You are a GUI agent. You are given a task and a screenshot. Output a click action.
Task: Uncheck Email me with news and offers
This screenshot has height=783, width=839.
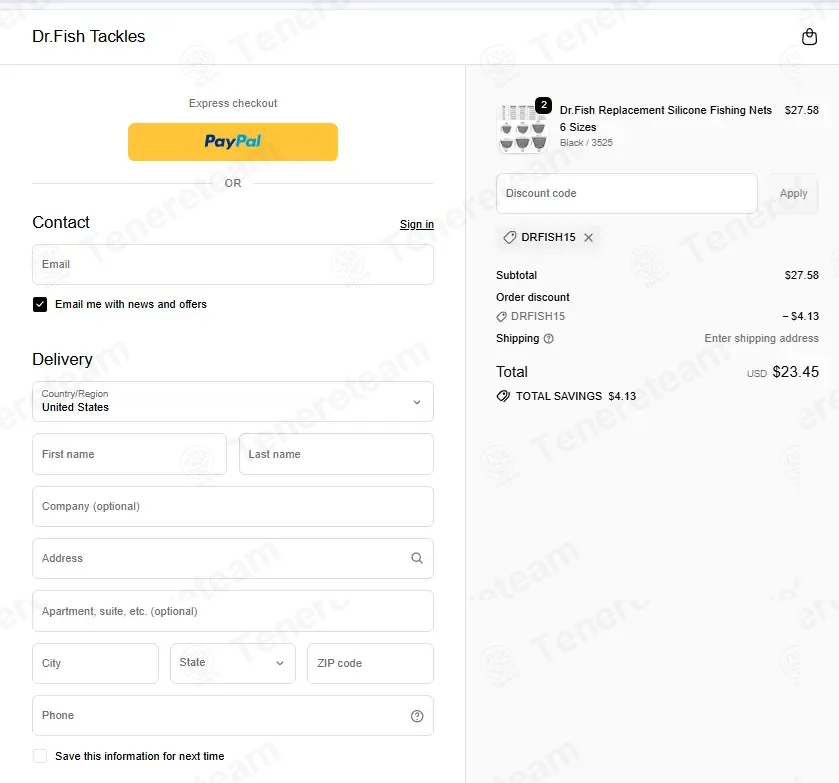coord(40,305)
